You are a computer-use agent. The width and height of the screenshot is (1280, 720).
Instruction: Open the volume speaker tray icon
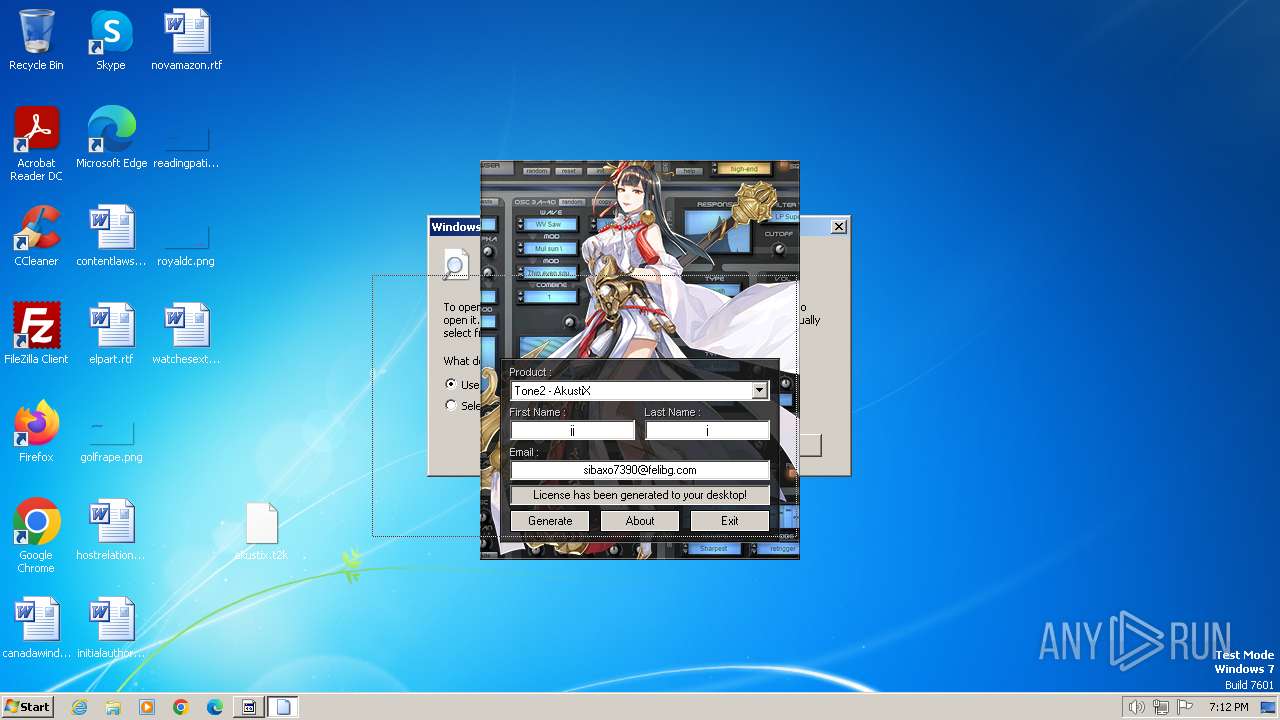click(1136, 707)
